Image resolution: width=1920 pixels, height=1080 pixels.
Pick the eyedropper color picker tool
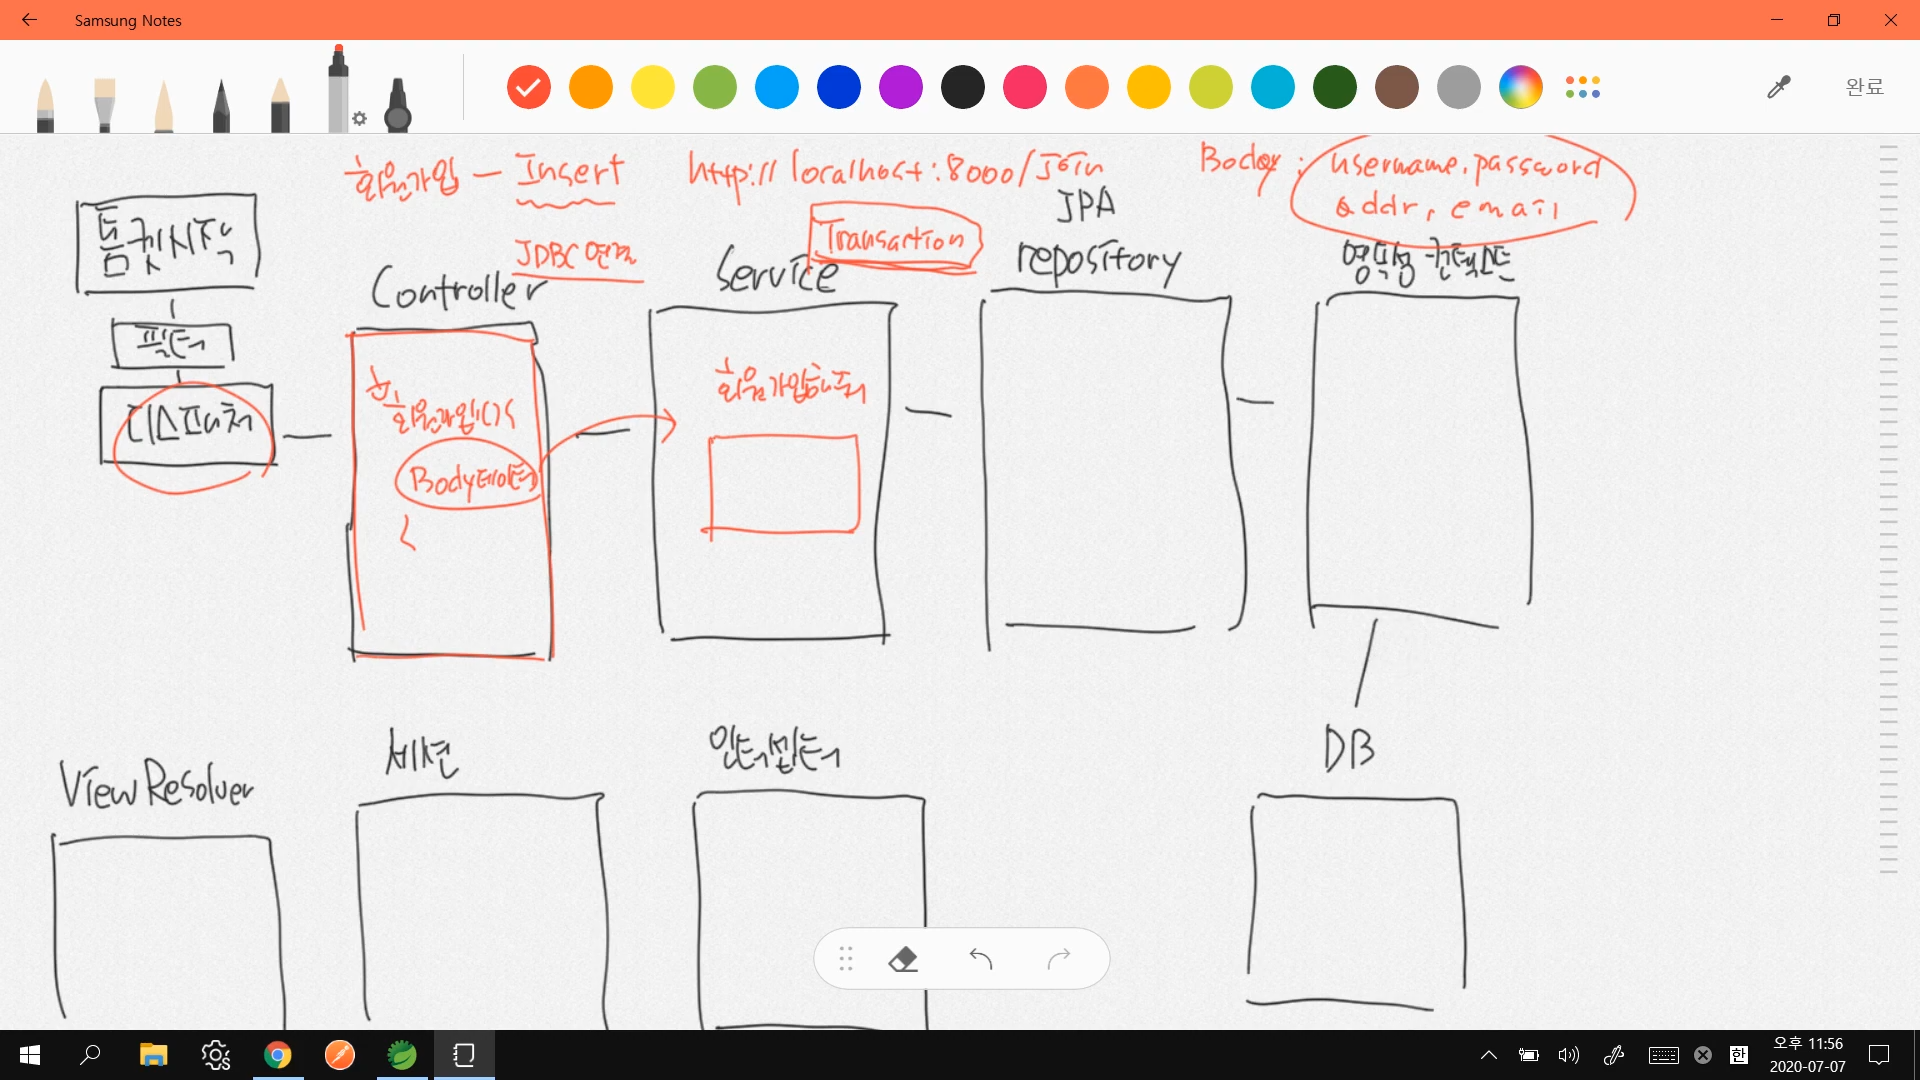1778,88
